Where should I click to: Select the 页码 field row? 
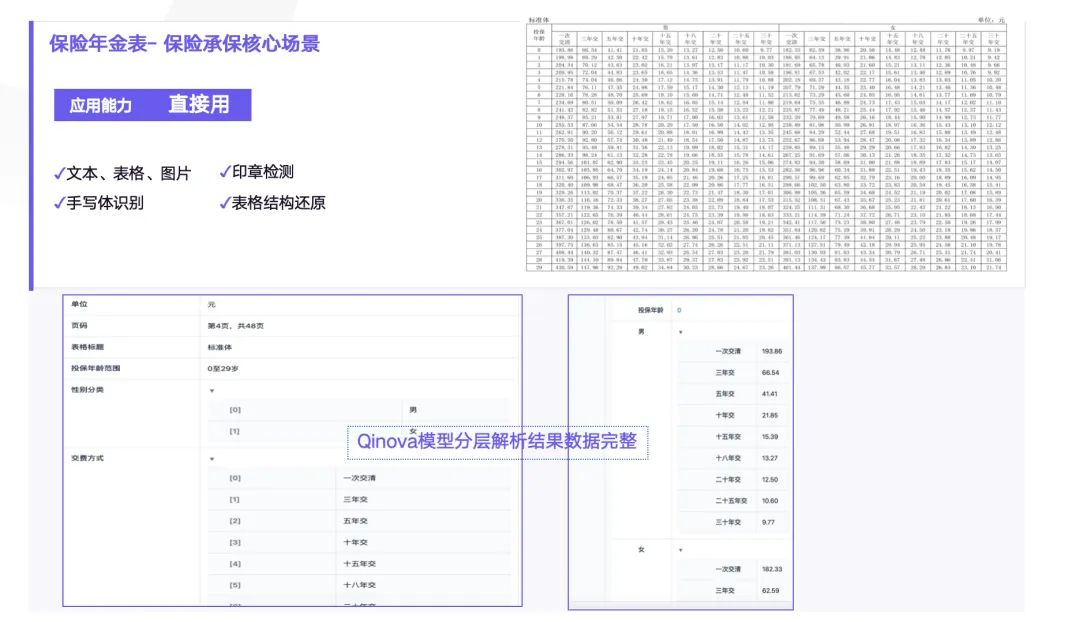[292, 326]
